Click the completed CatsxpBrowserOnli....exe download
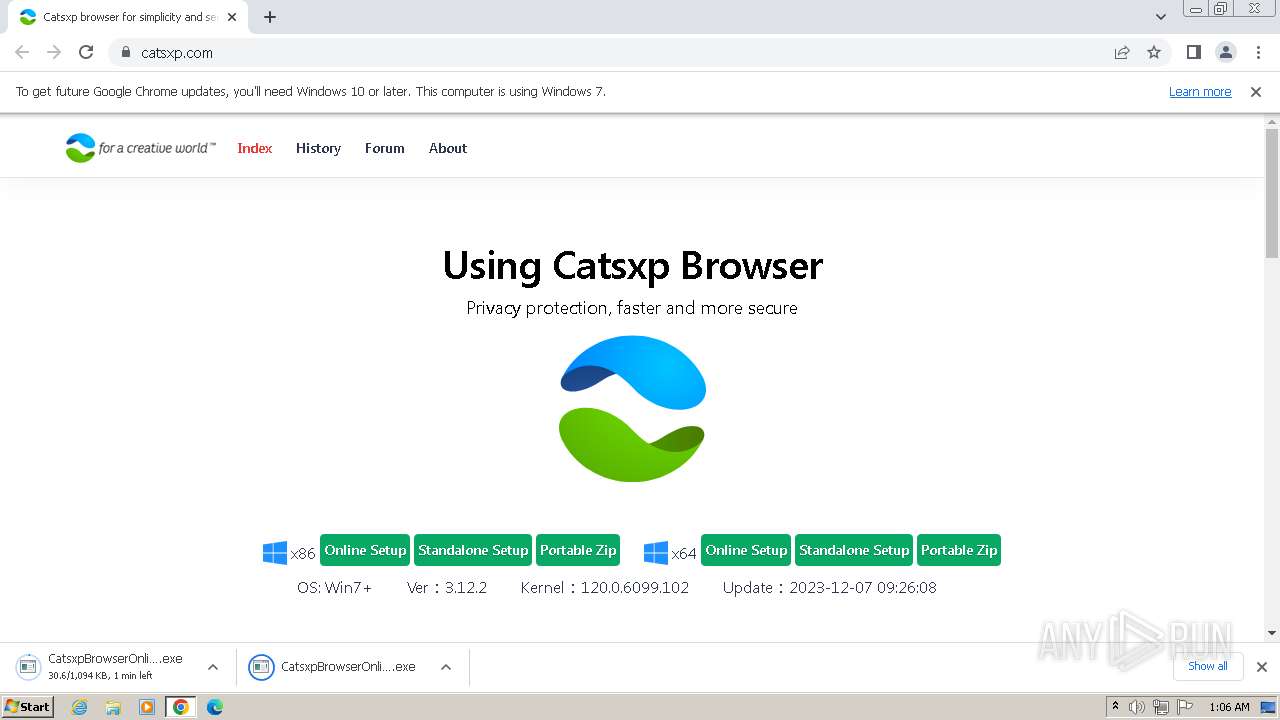The image size is (1280, 720). coord(335,667)
